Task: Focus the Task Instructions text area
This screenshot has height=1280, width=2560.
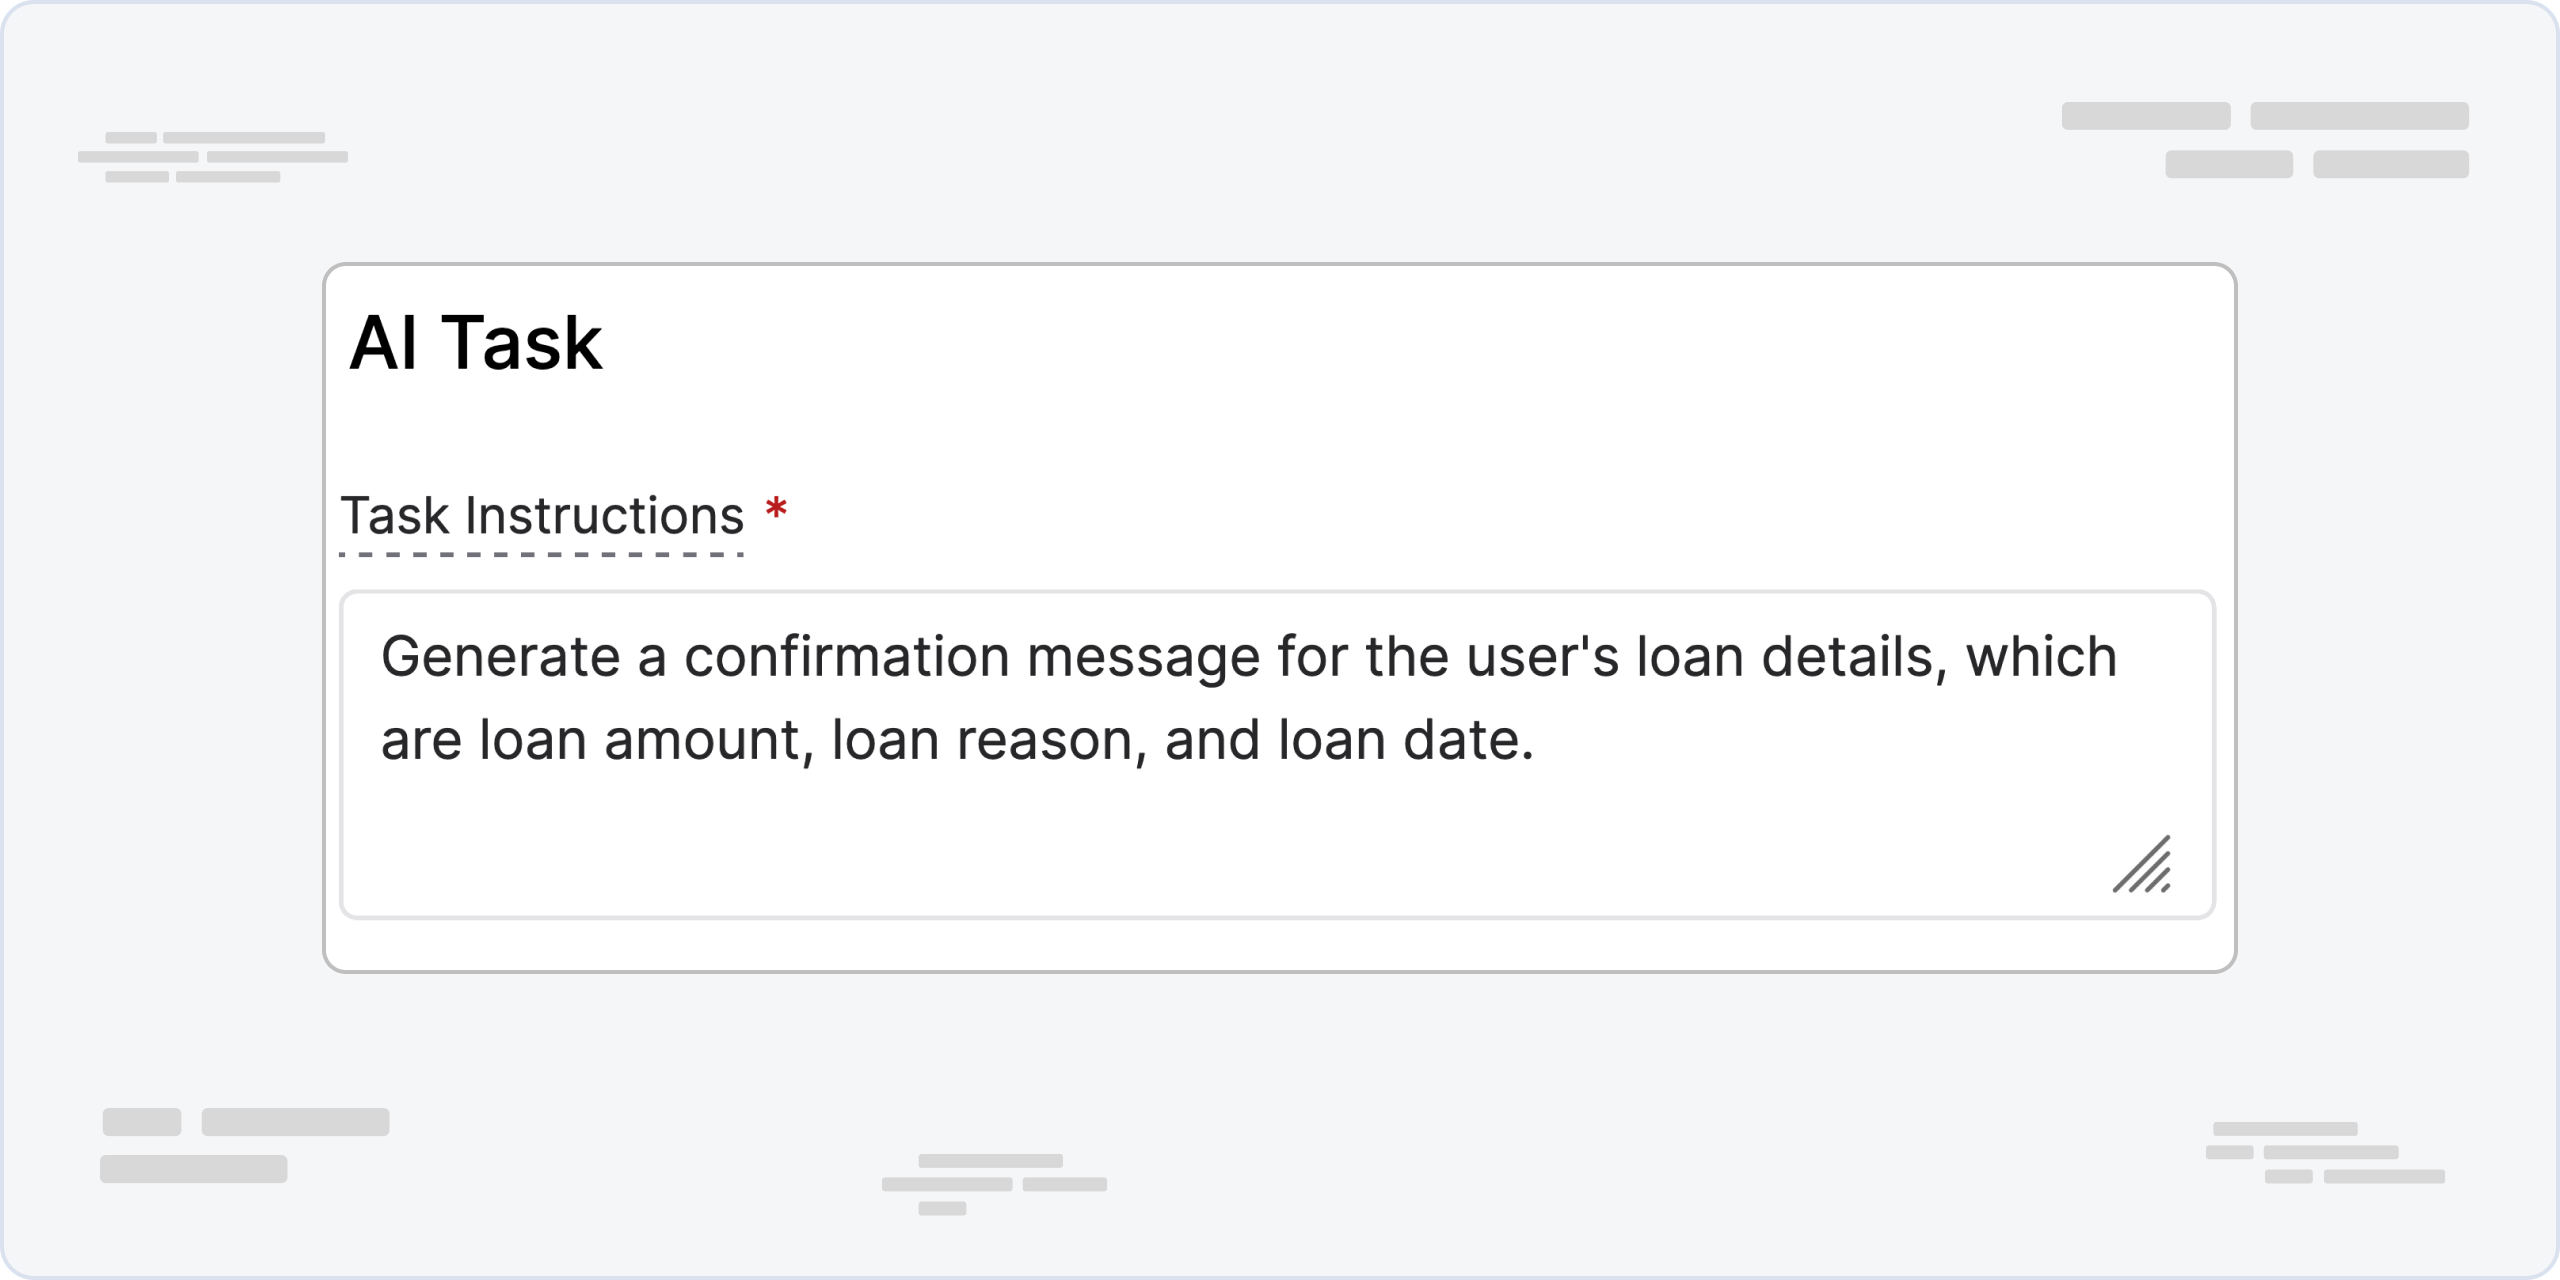Action: pos(1277,755)
